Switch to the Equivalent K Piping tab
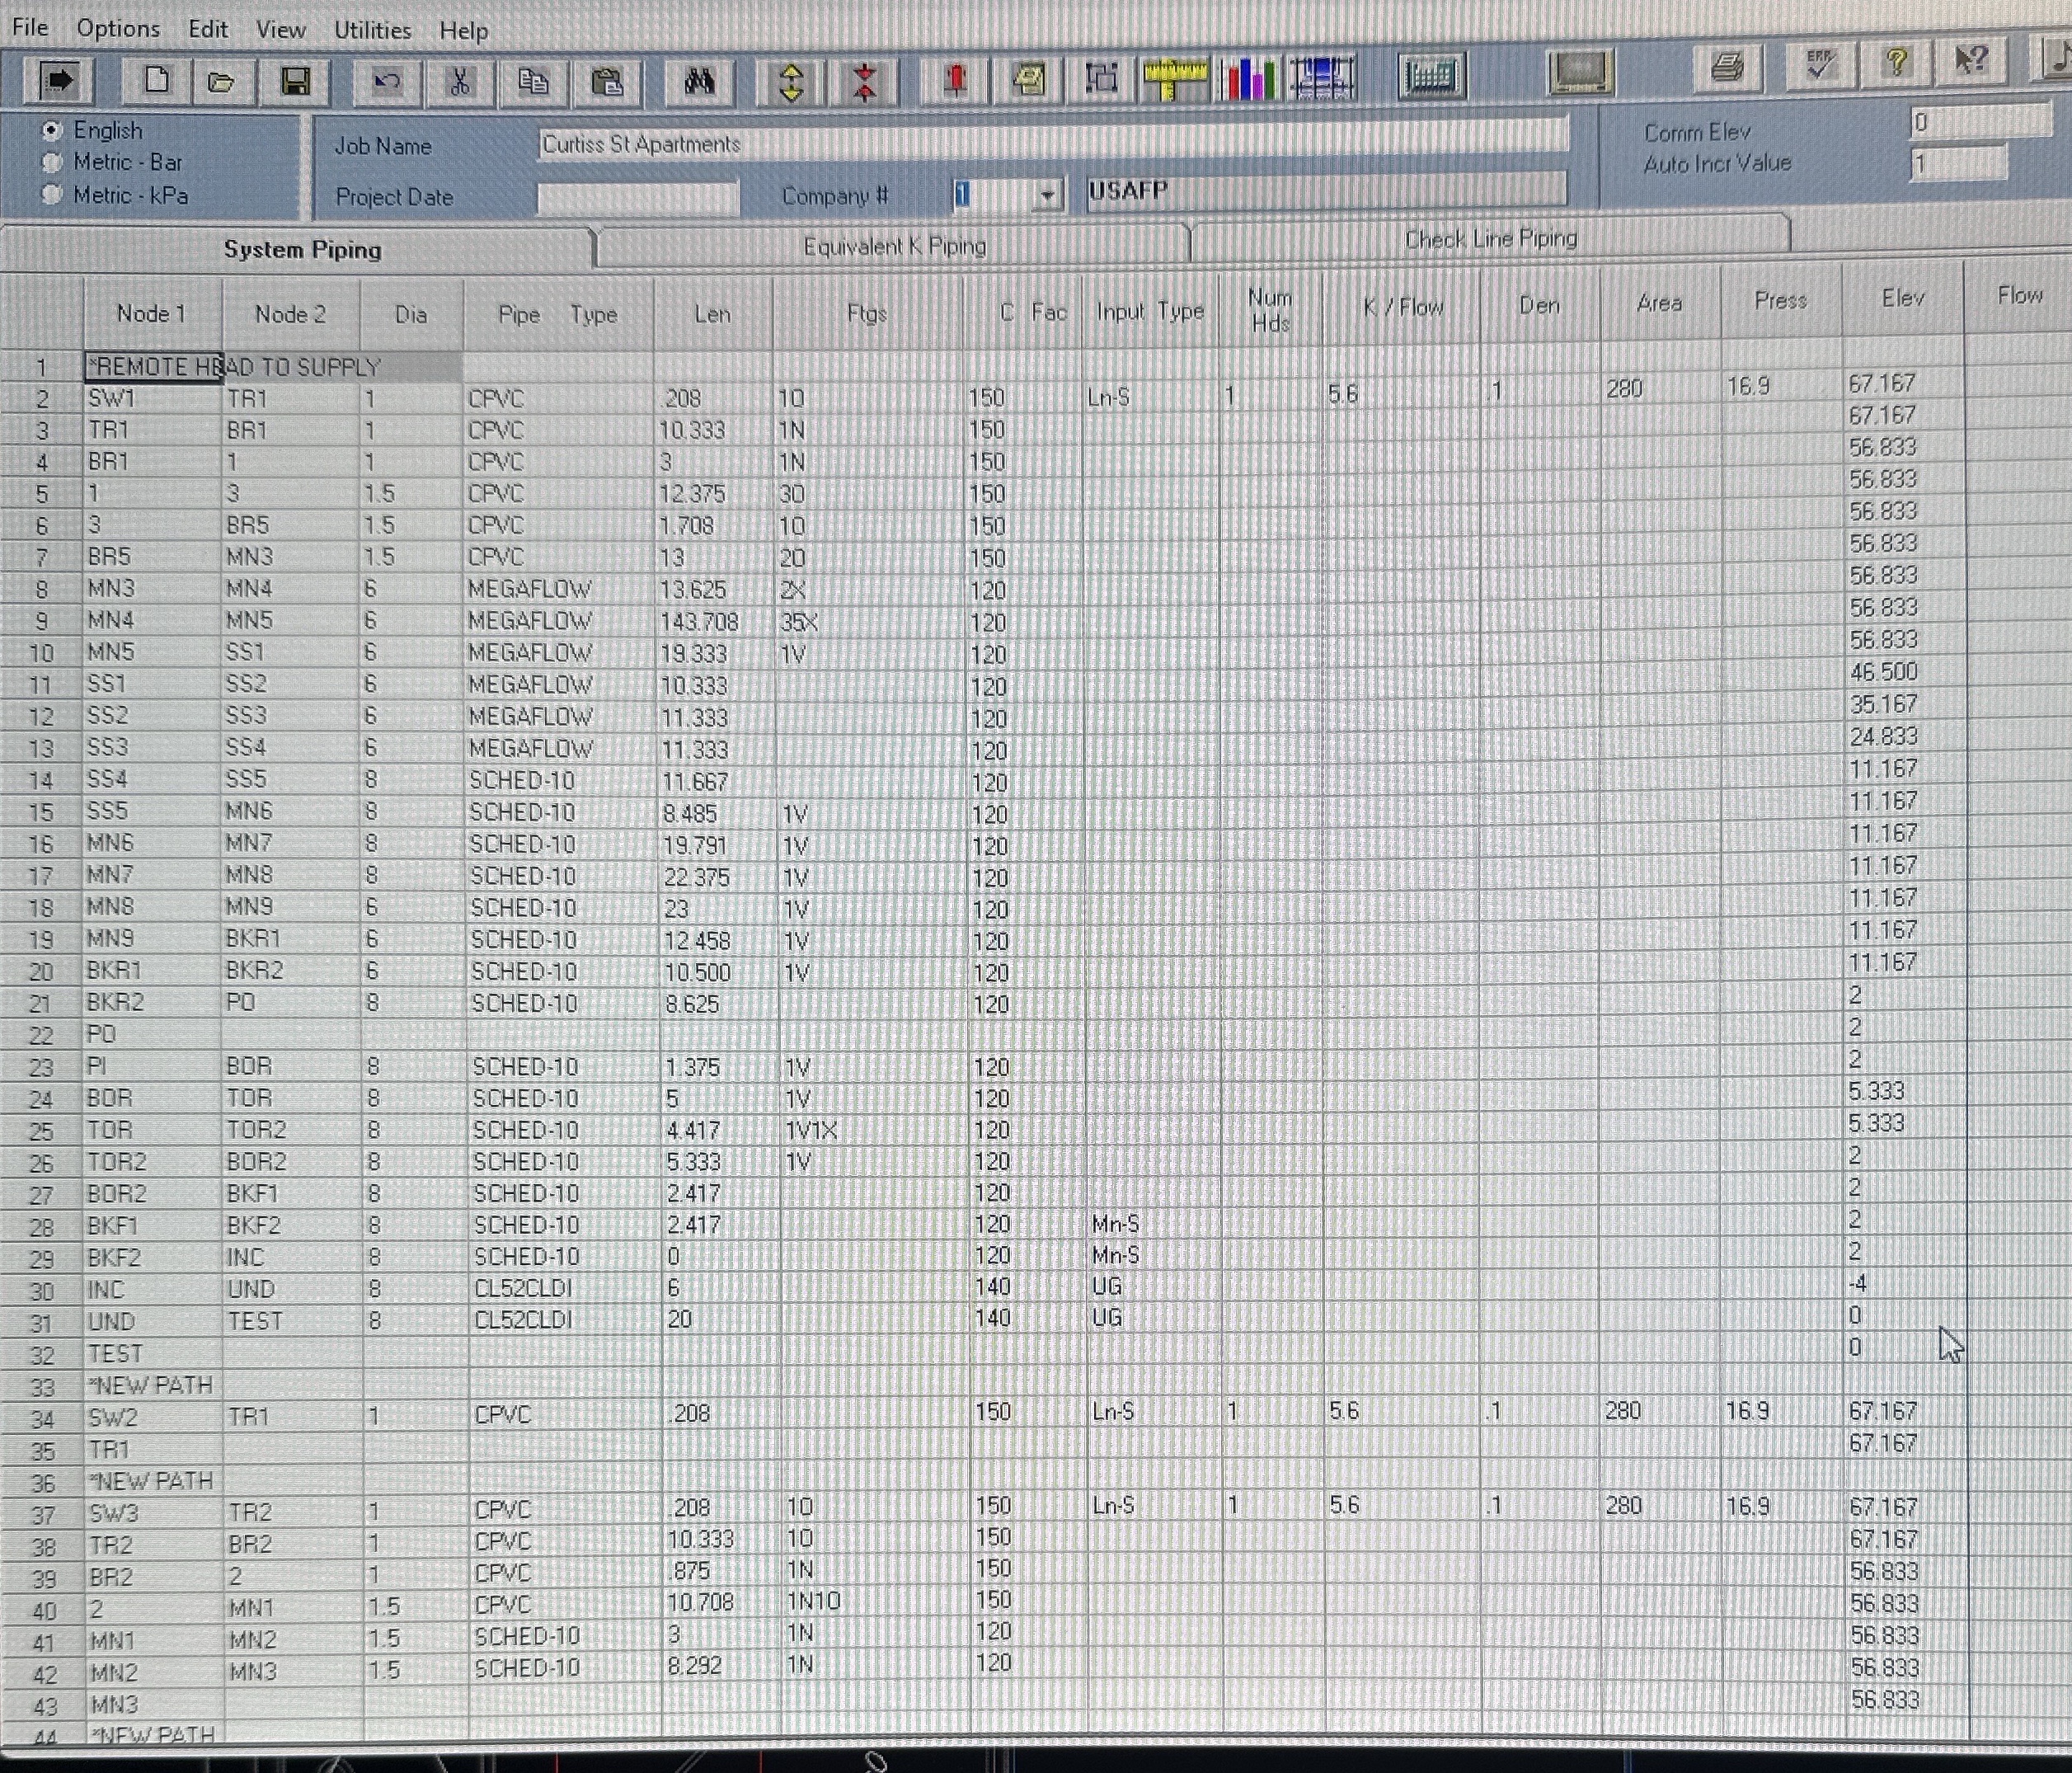The height and width of the screenshot is (1773, 2072). click(894, 246)
